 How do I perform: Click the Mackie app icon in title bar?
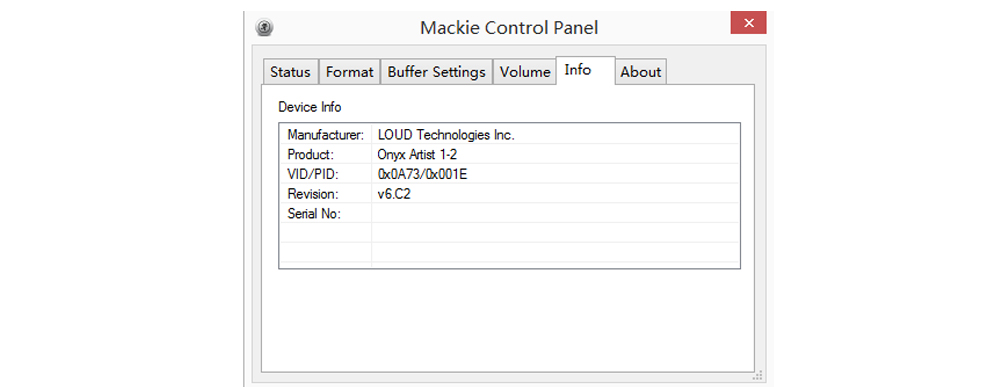[265, 27]
